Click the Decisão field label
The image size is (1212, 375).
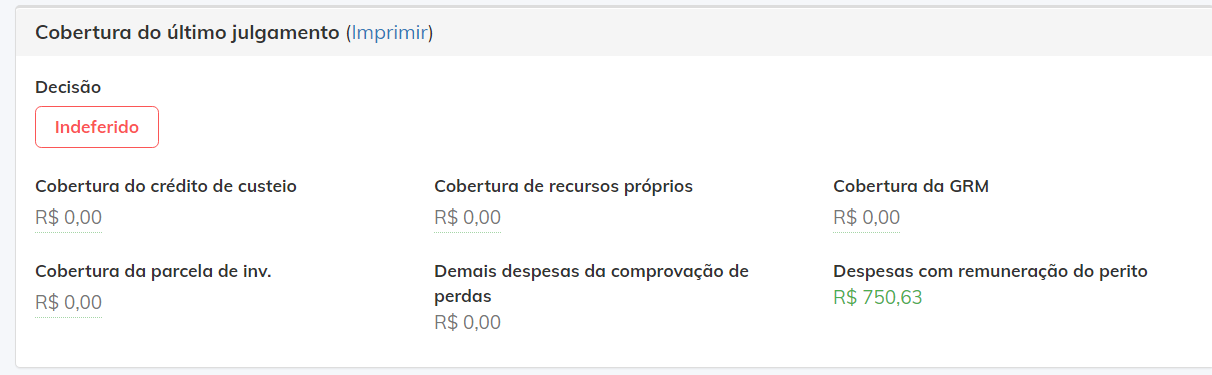click(68, 87)
